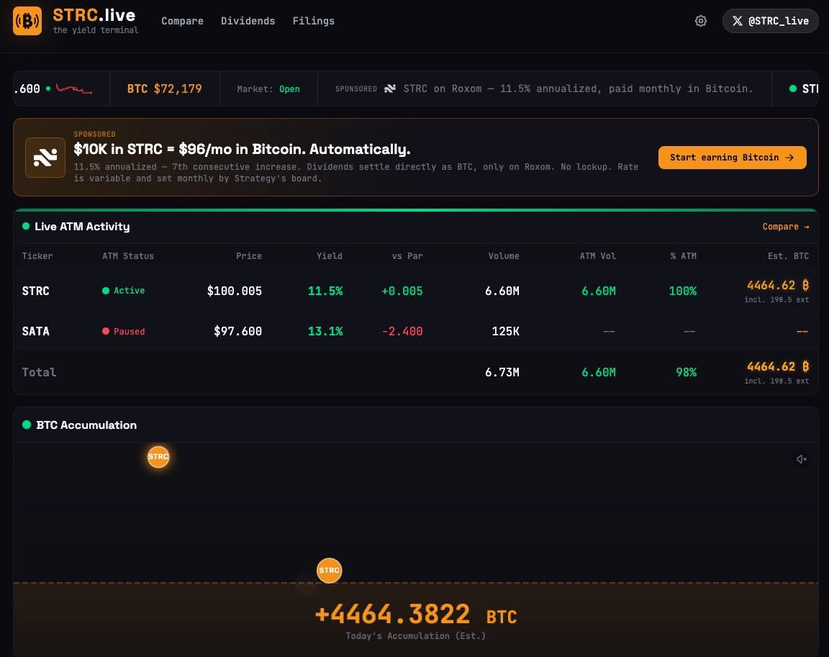Screen dimensions: 829x657
Task: Click the sponsored STRC on Roxom ticker text
Action: 578,89
